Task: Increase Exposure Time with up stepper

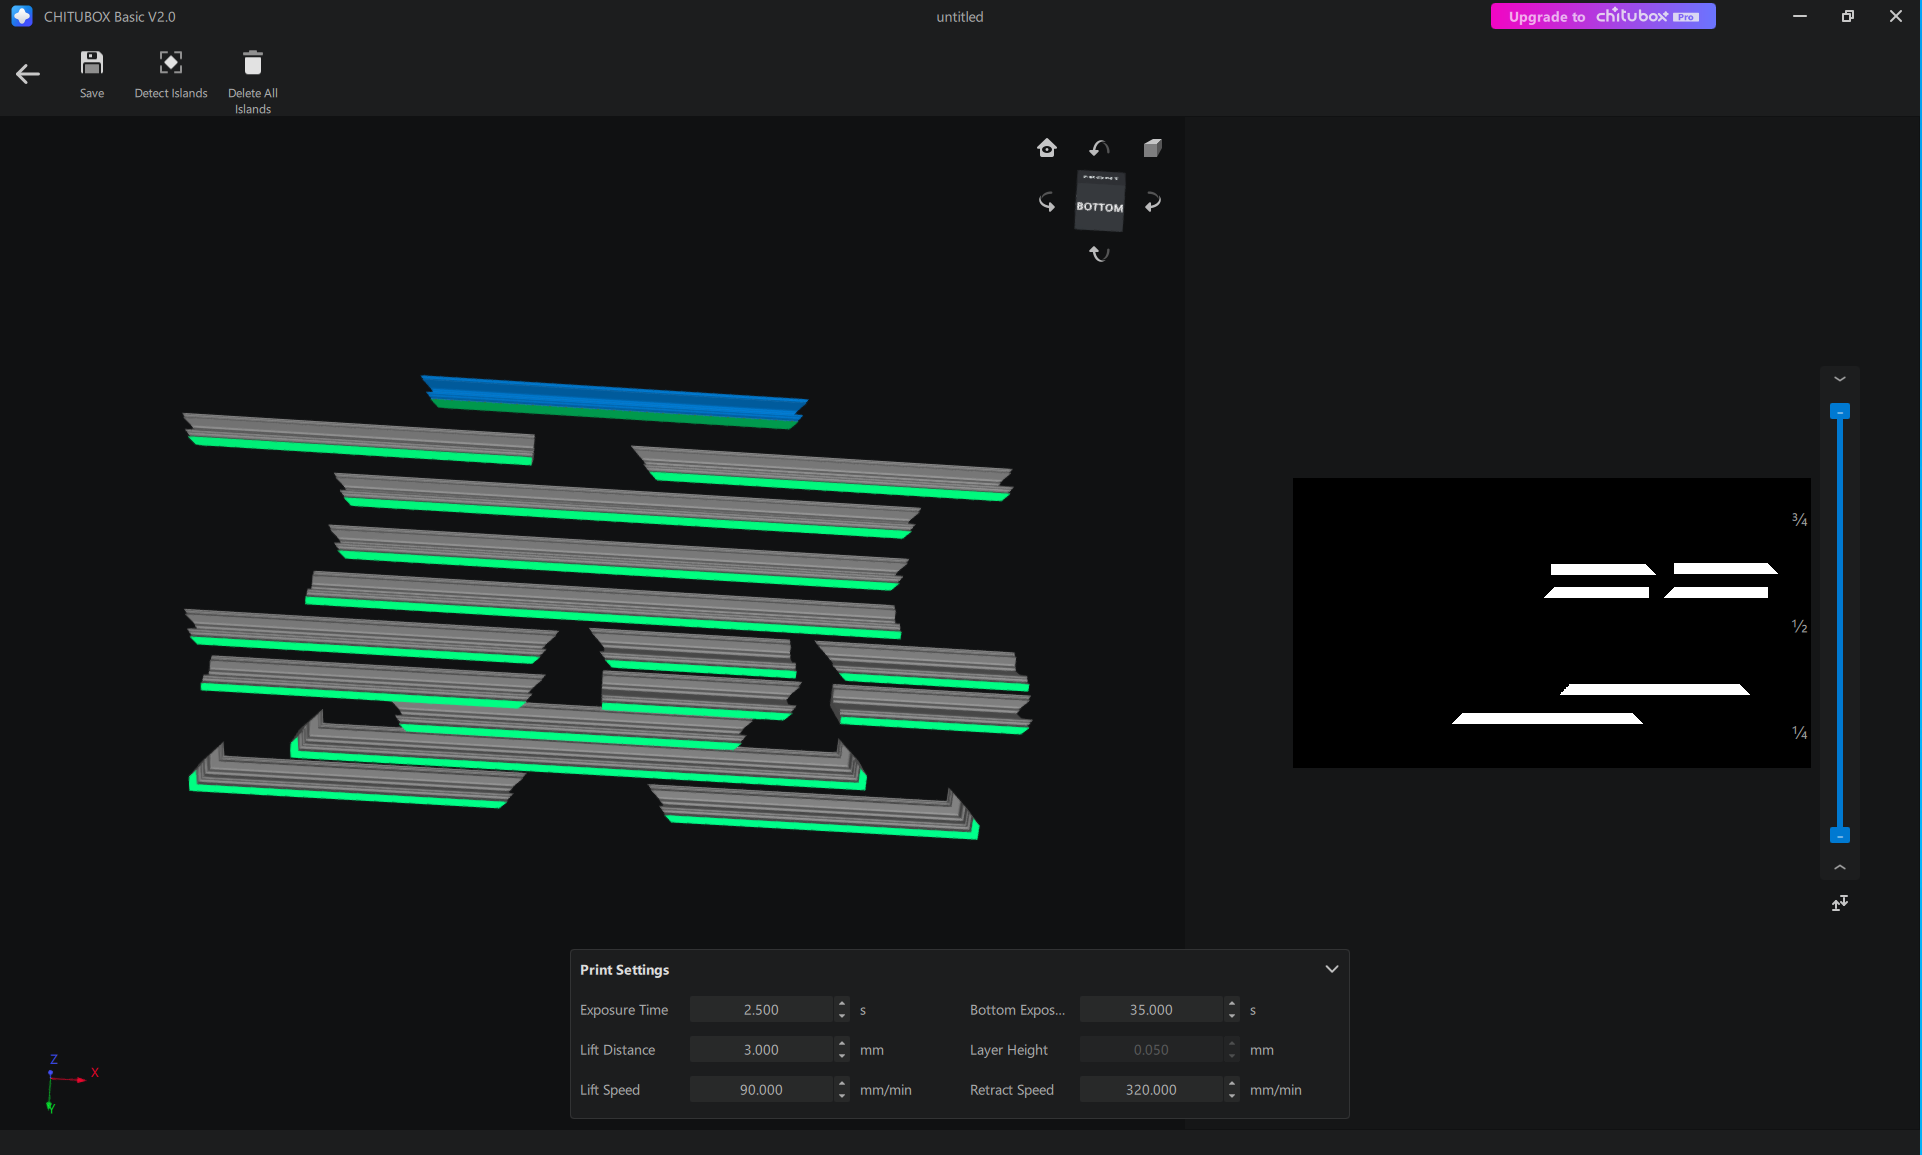Action: [842, 1004]
